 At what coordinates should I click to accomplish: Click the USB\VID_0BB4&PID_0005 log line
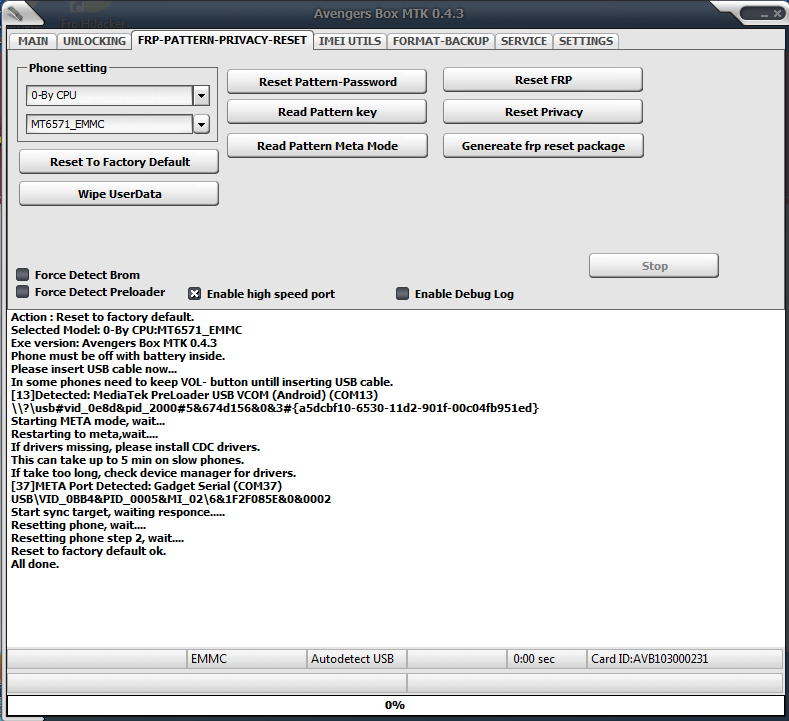[171, 499]
